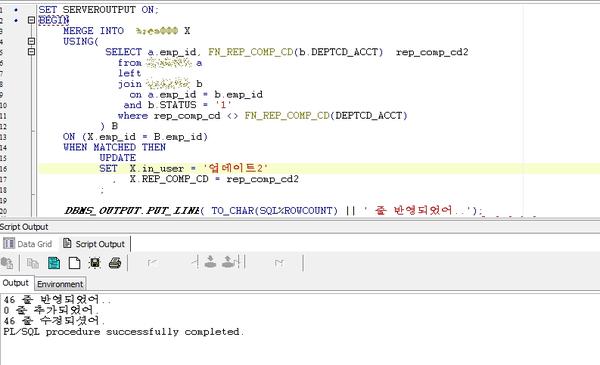600x365 pixels.
Task: Collapse the USING( block fold marker
Action: click(31, 41)
